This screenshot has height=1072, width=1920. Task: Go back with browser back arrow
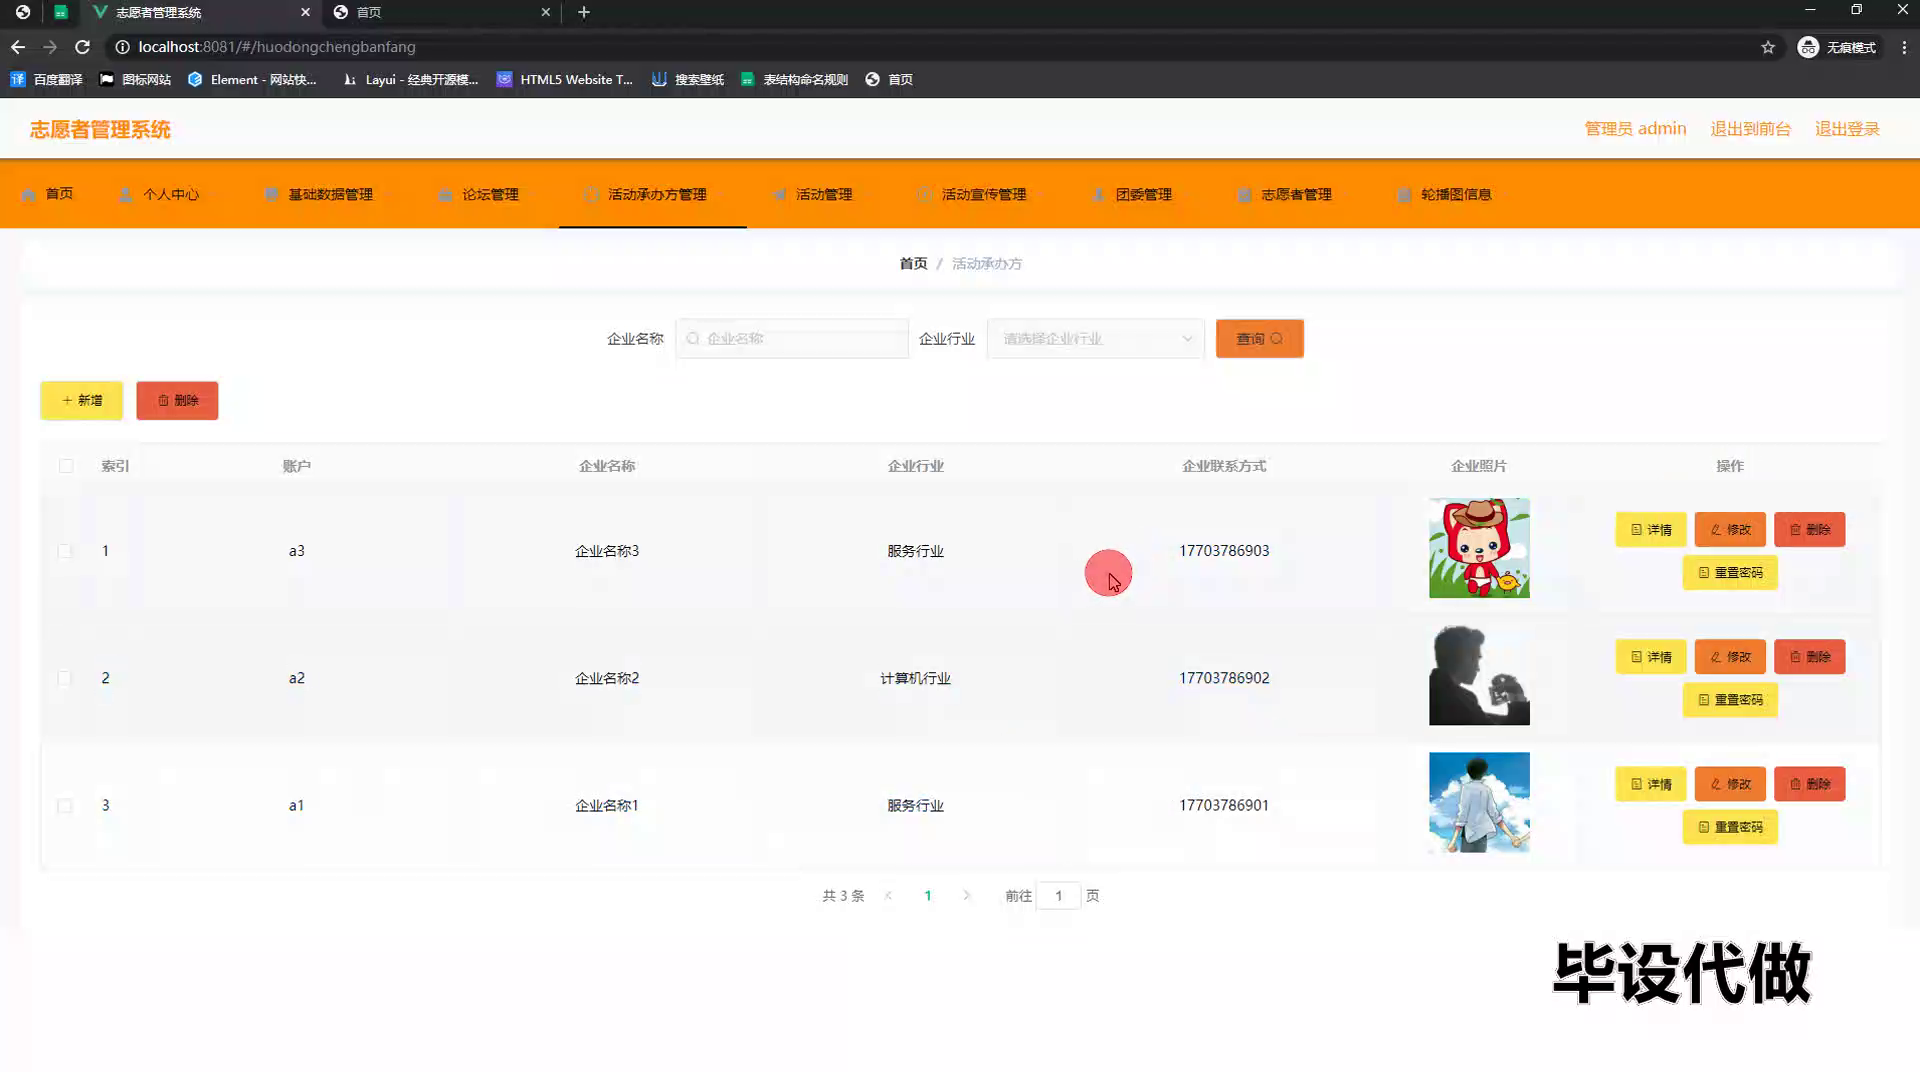tap(18, 47)
